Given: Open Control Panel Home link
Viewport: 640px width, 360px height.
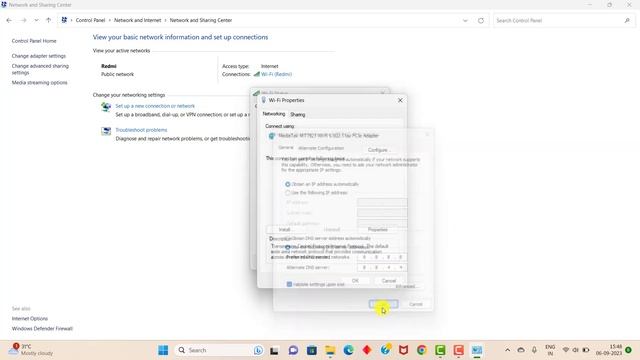Looking at the screenshot, I should point(34,41).
